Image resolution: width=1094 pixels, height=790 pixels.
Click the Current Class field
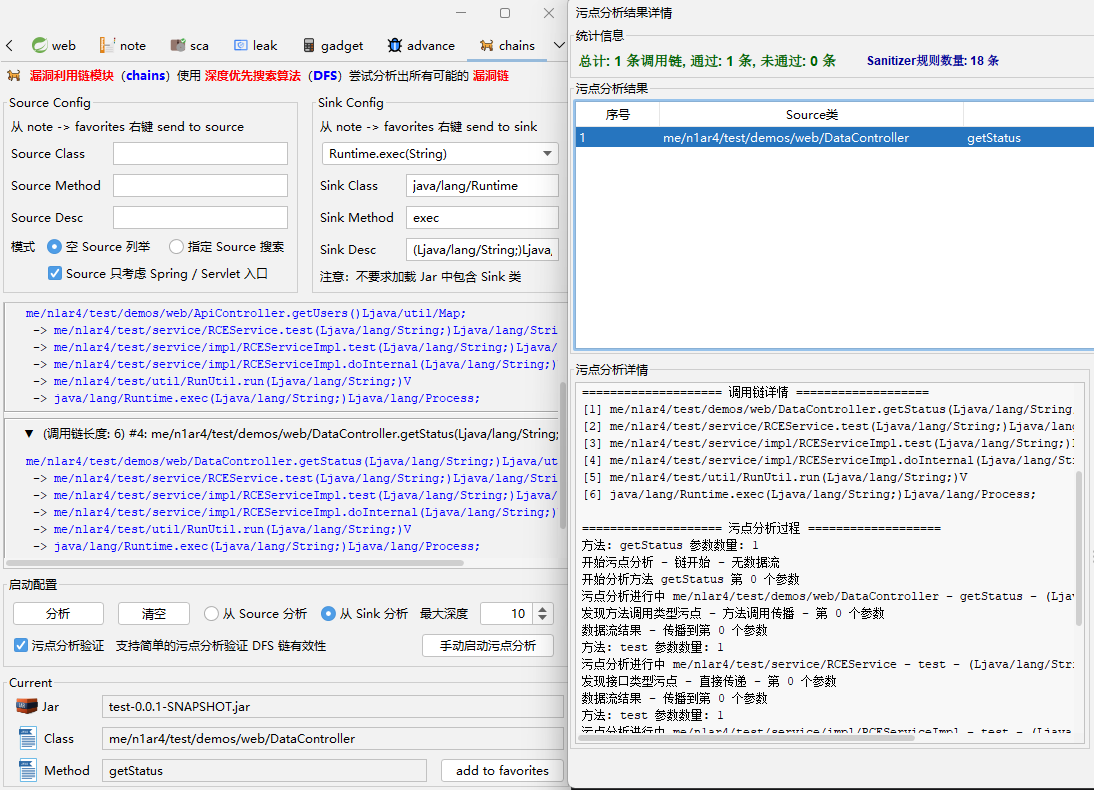click(332, 738)
